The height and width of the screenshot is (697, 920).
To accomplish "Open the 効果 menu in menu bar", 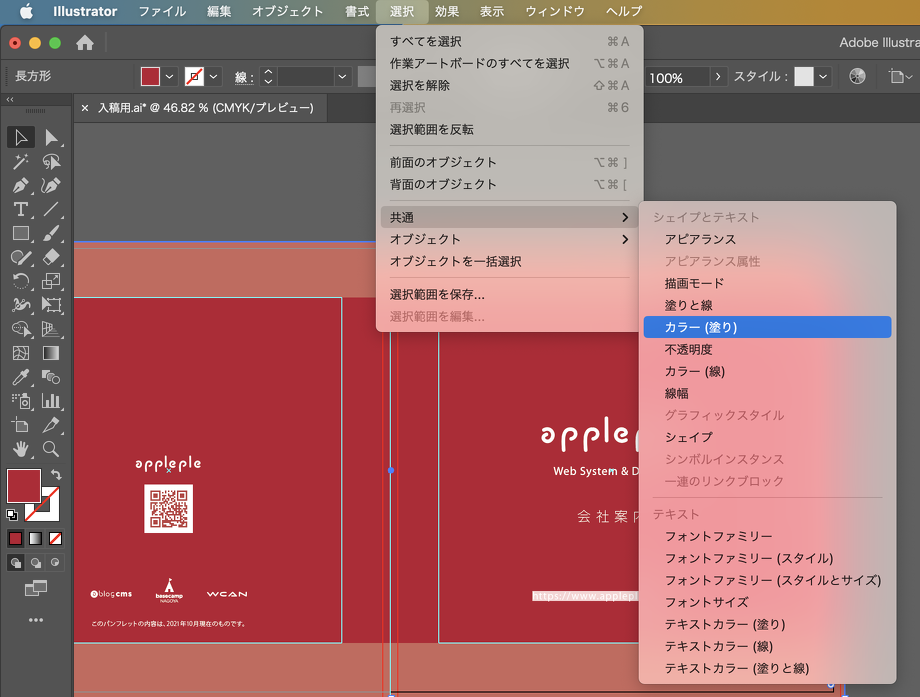I will [x=447, y=11].
